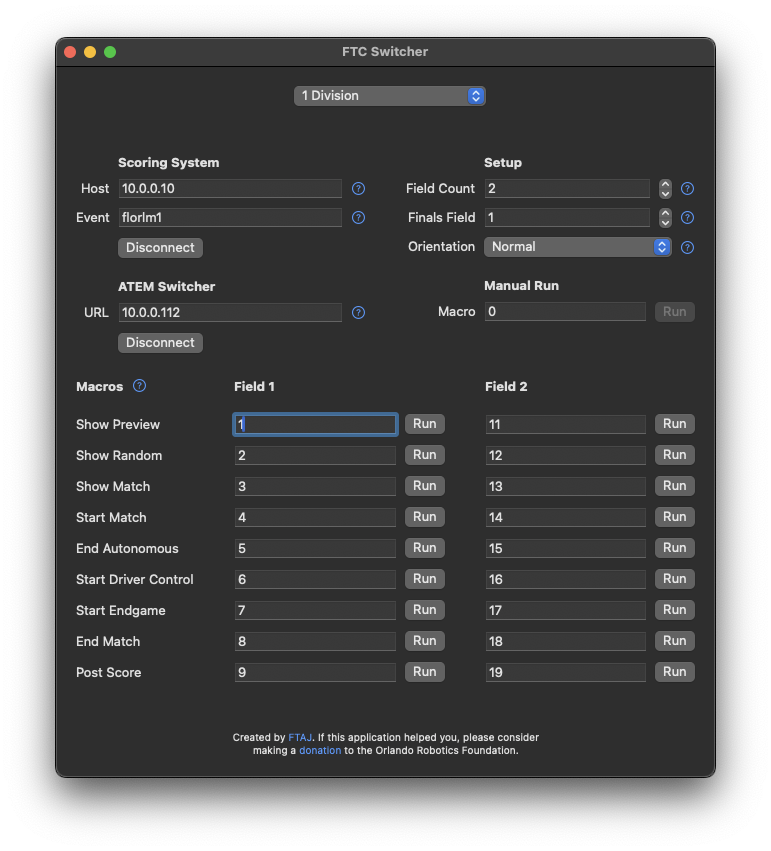This screenshot has width=771, height=851.
Task: Focus Start Endgame Field 2 macro field
Action: coord(565,610)
